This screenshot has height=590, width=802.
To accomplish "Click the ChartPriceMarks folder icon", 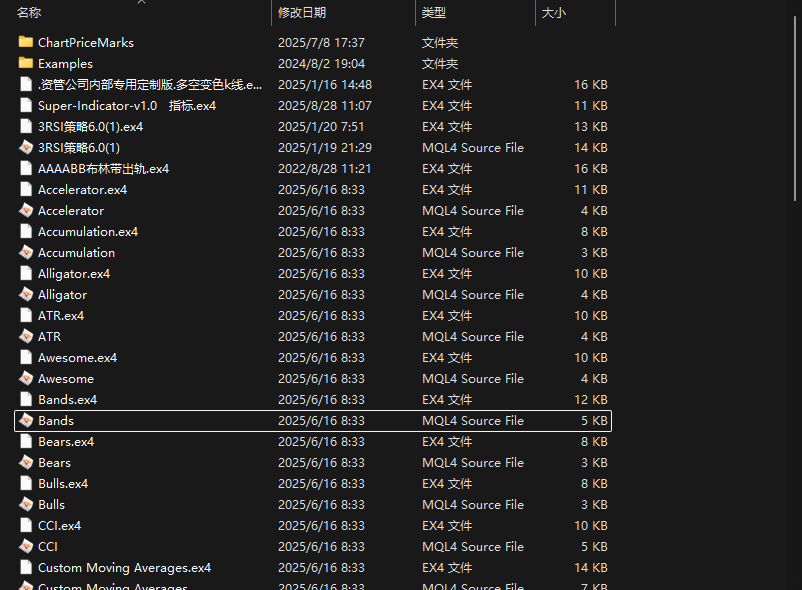I will pos(26,42).
